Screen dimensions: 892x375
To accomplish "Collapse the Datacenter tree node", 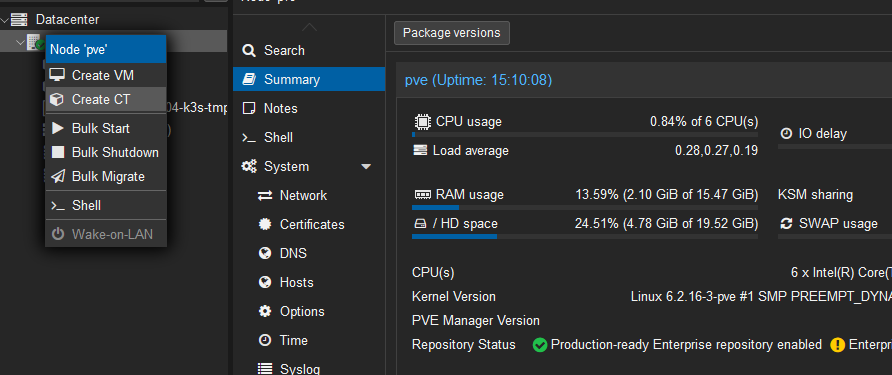I will pyautogui.click(x=5, y=20).
